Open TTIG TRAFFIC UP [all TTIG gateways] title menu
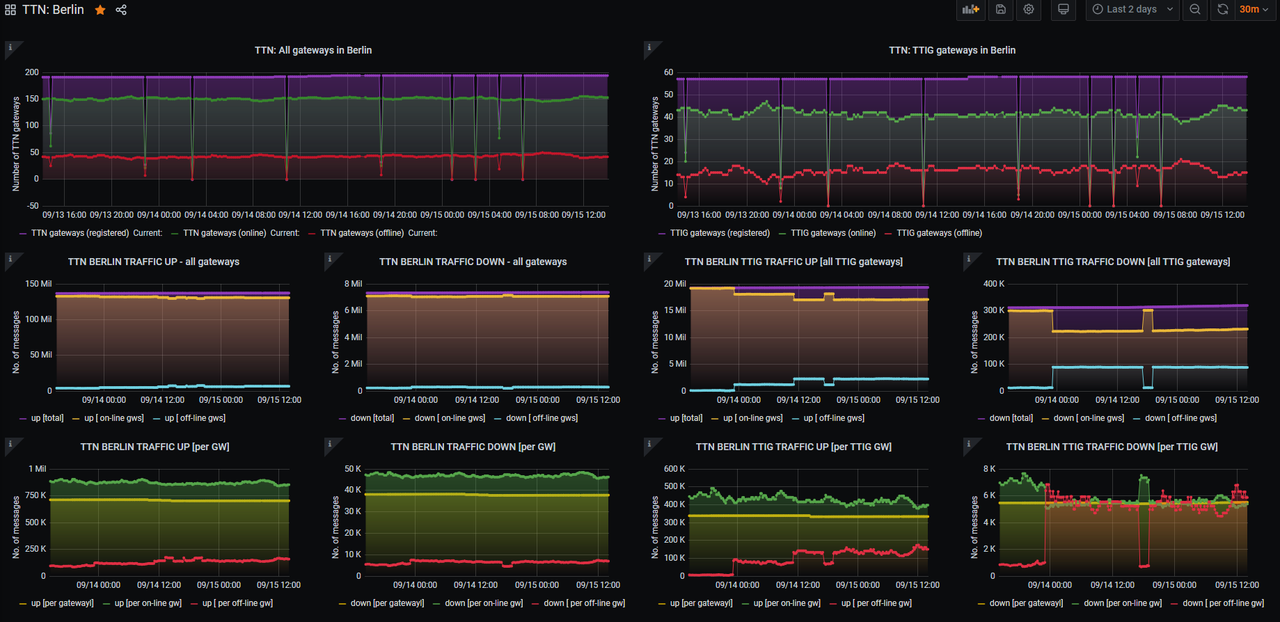Screen dimensions: 1280x622 [793, 262]
